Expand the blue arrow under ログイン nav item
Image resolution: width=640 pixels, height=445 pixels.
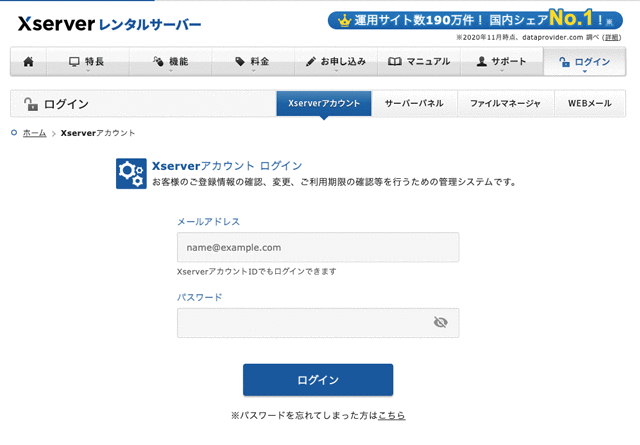585,71
